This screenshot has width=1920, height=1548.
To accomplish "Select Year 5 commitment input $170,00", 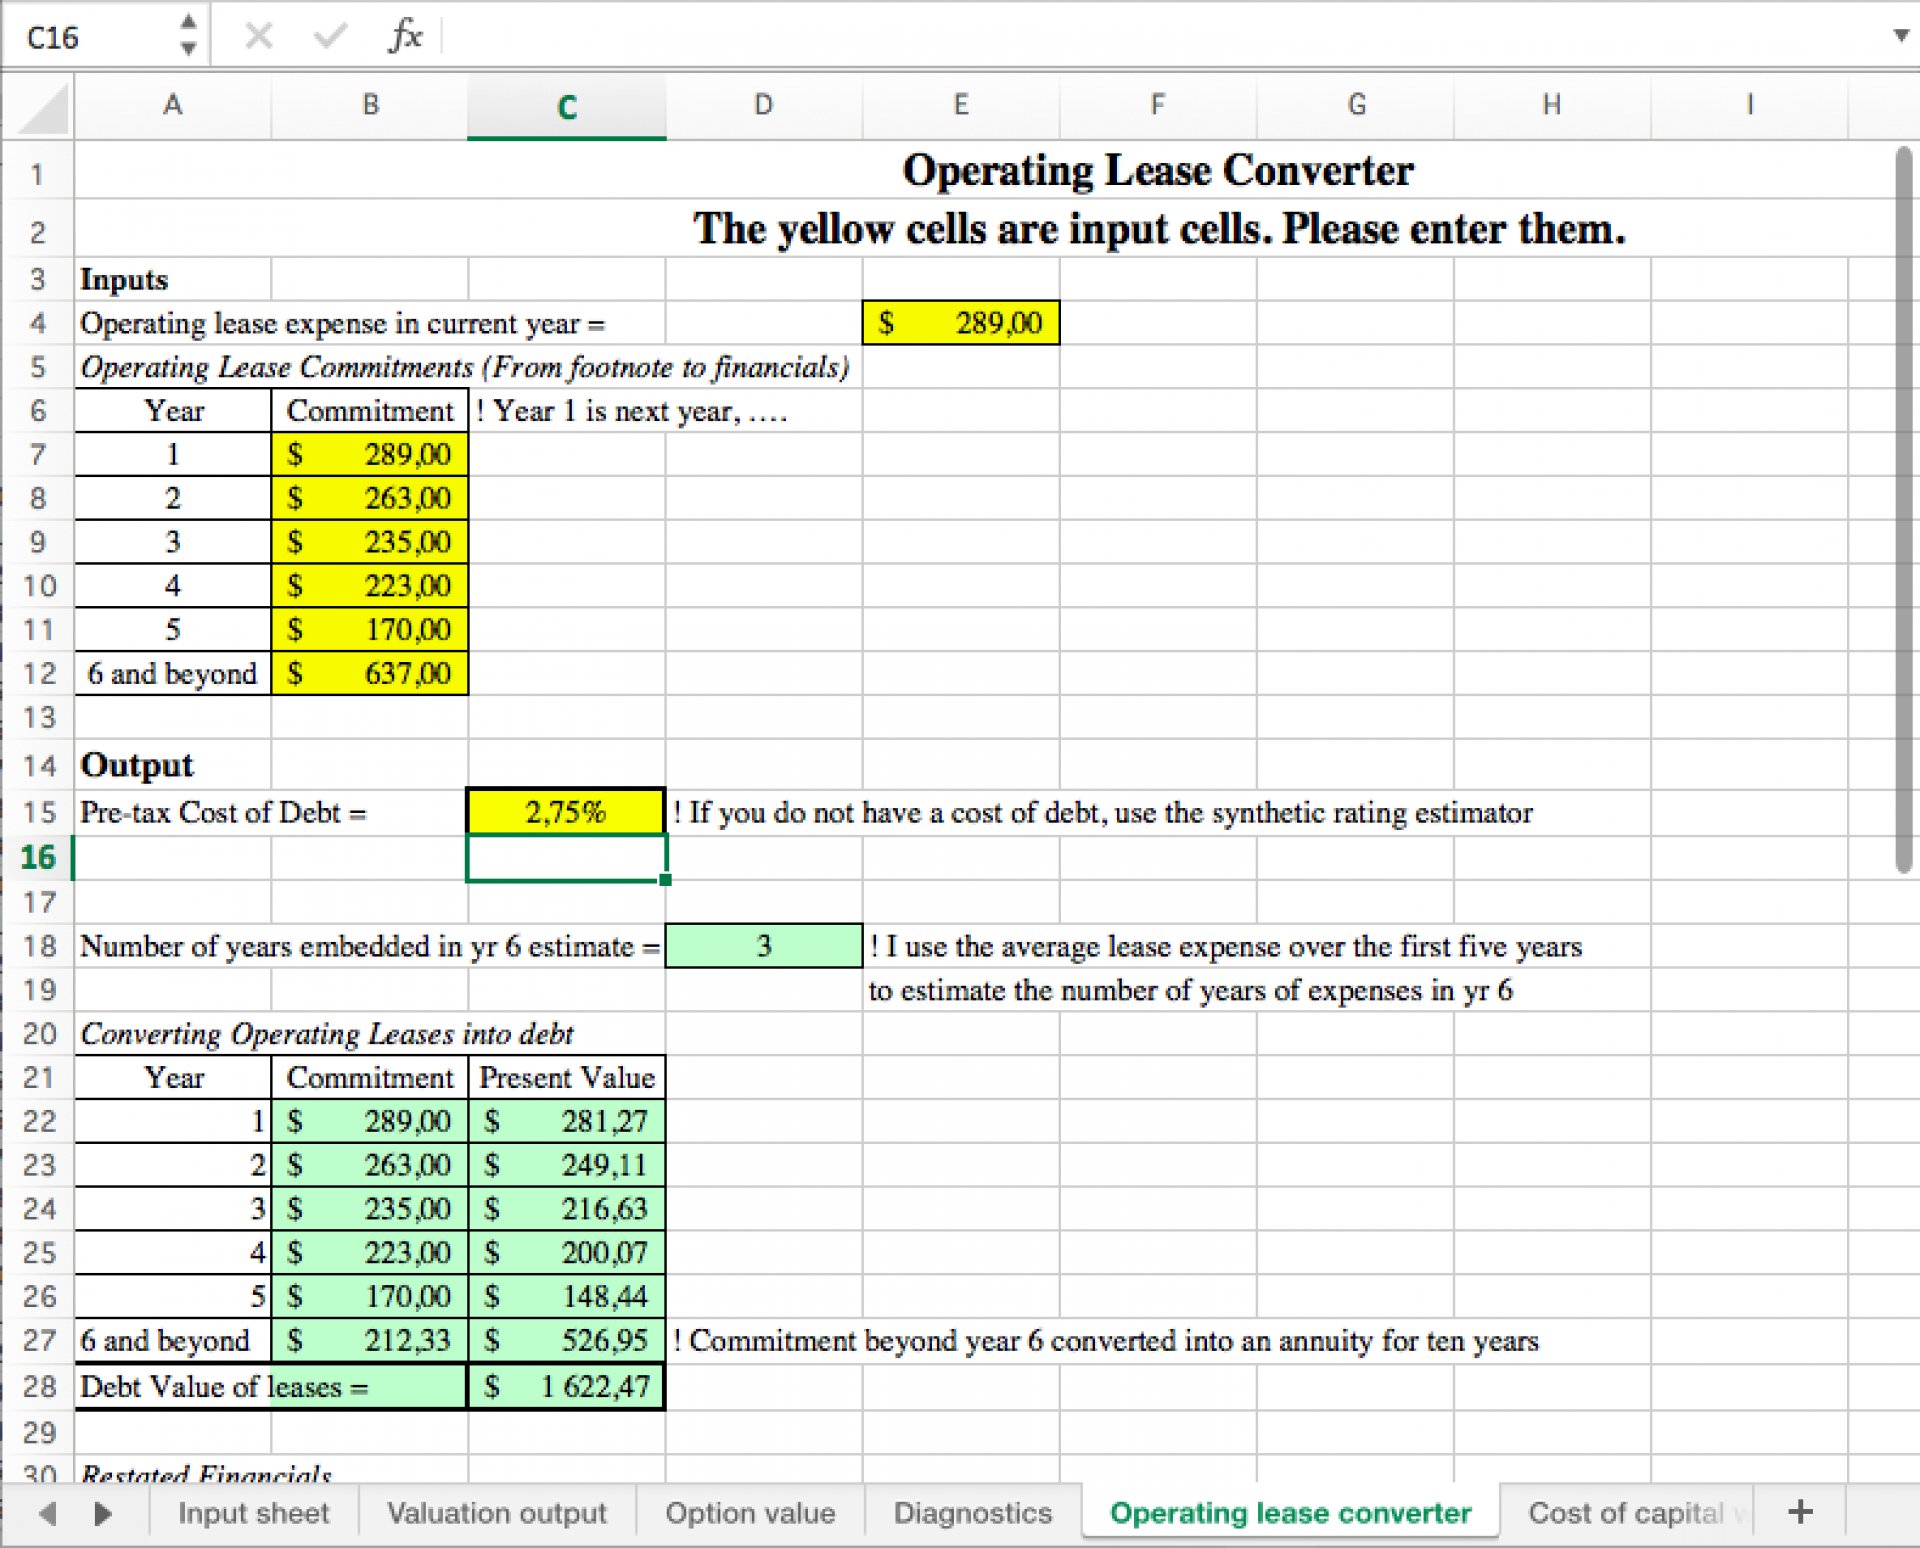I will (x=370, y=629).
